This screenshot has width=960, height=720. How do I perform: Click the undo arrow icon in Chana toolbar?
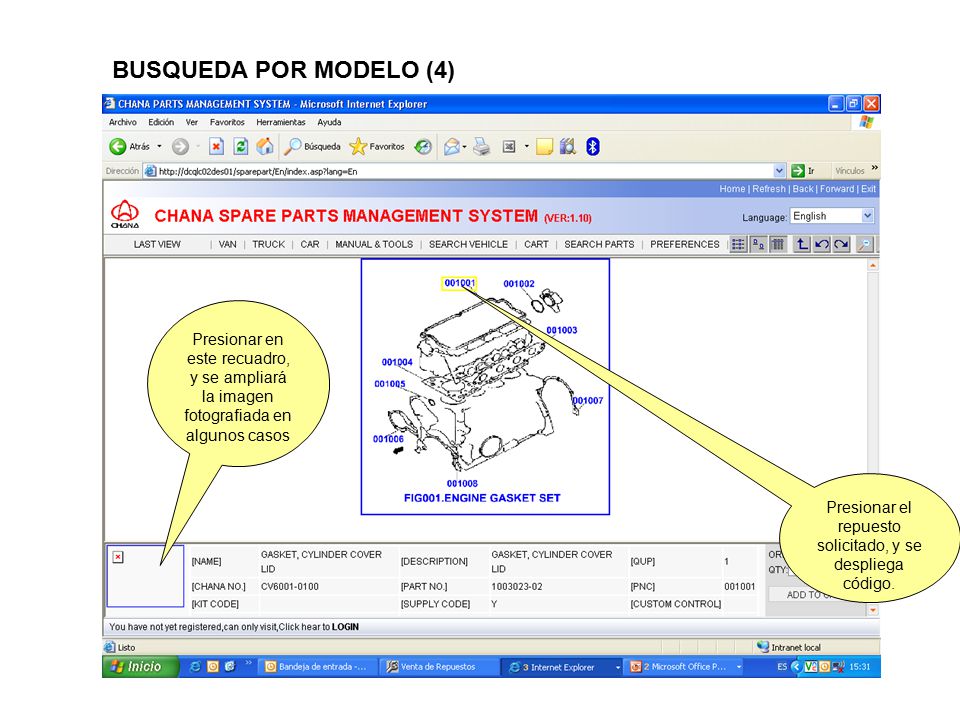pyautogui.click(x=822, y=244)
